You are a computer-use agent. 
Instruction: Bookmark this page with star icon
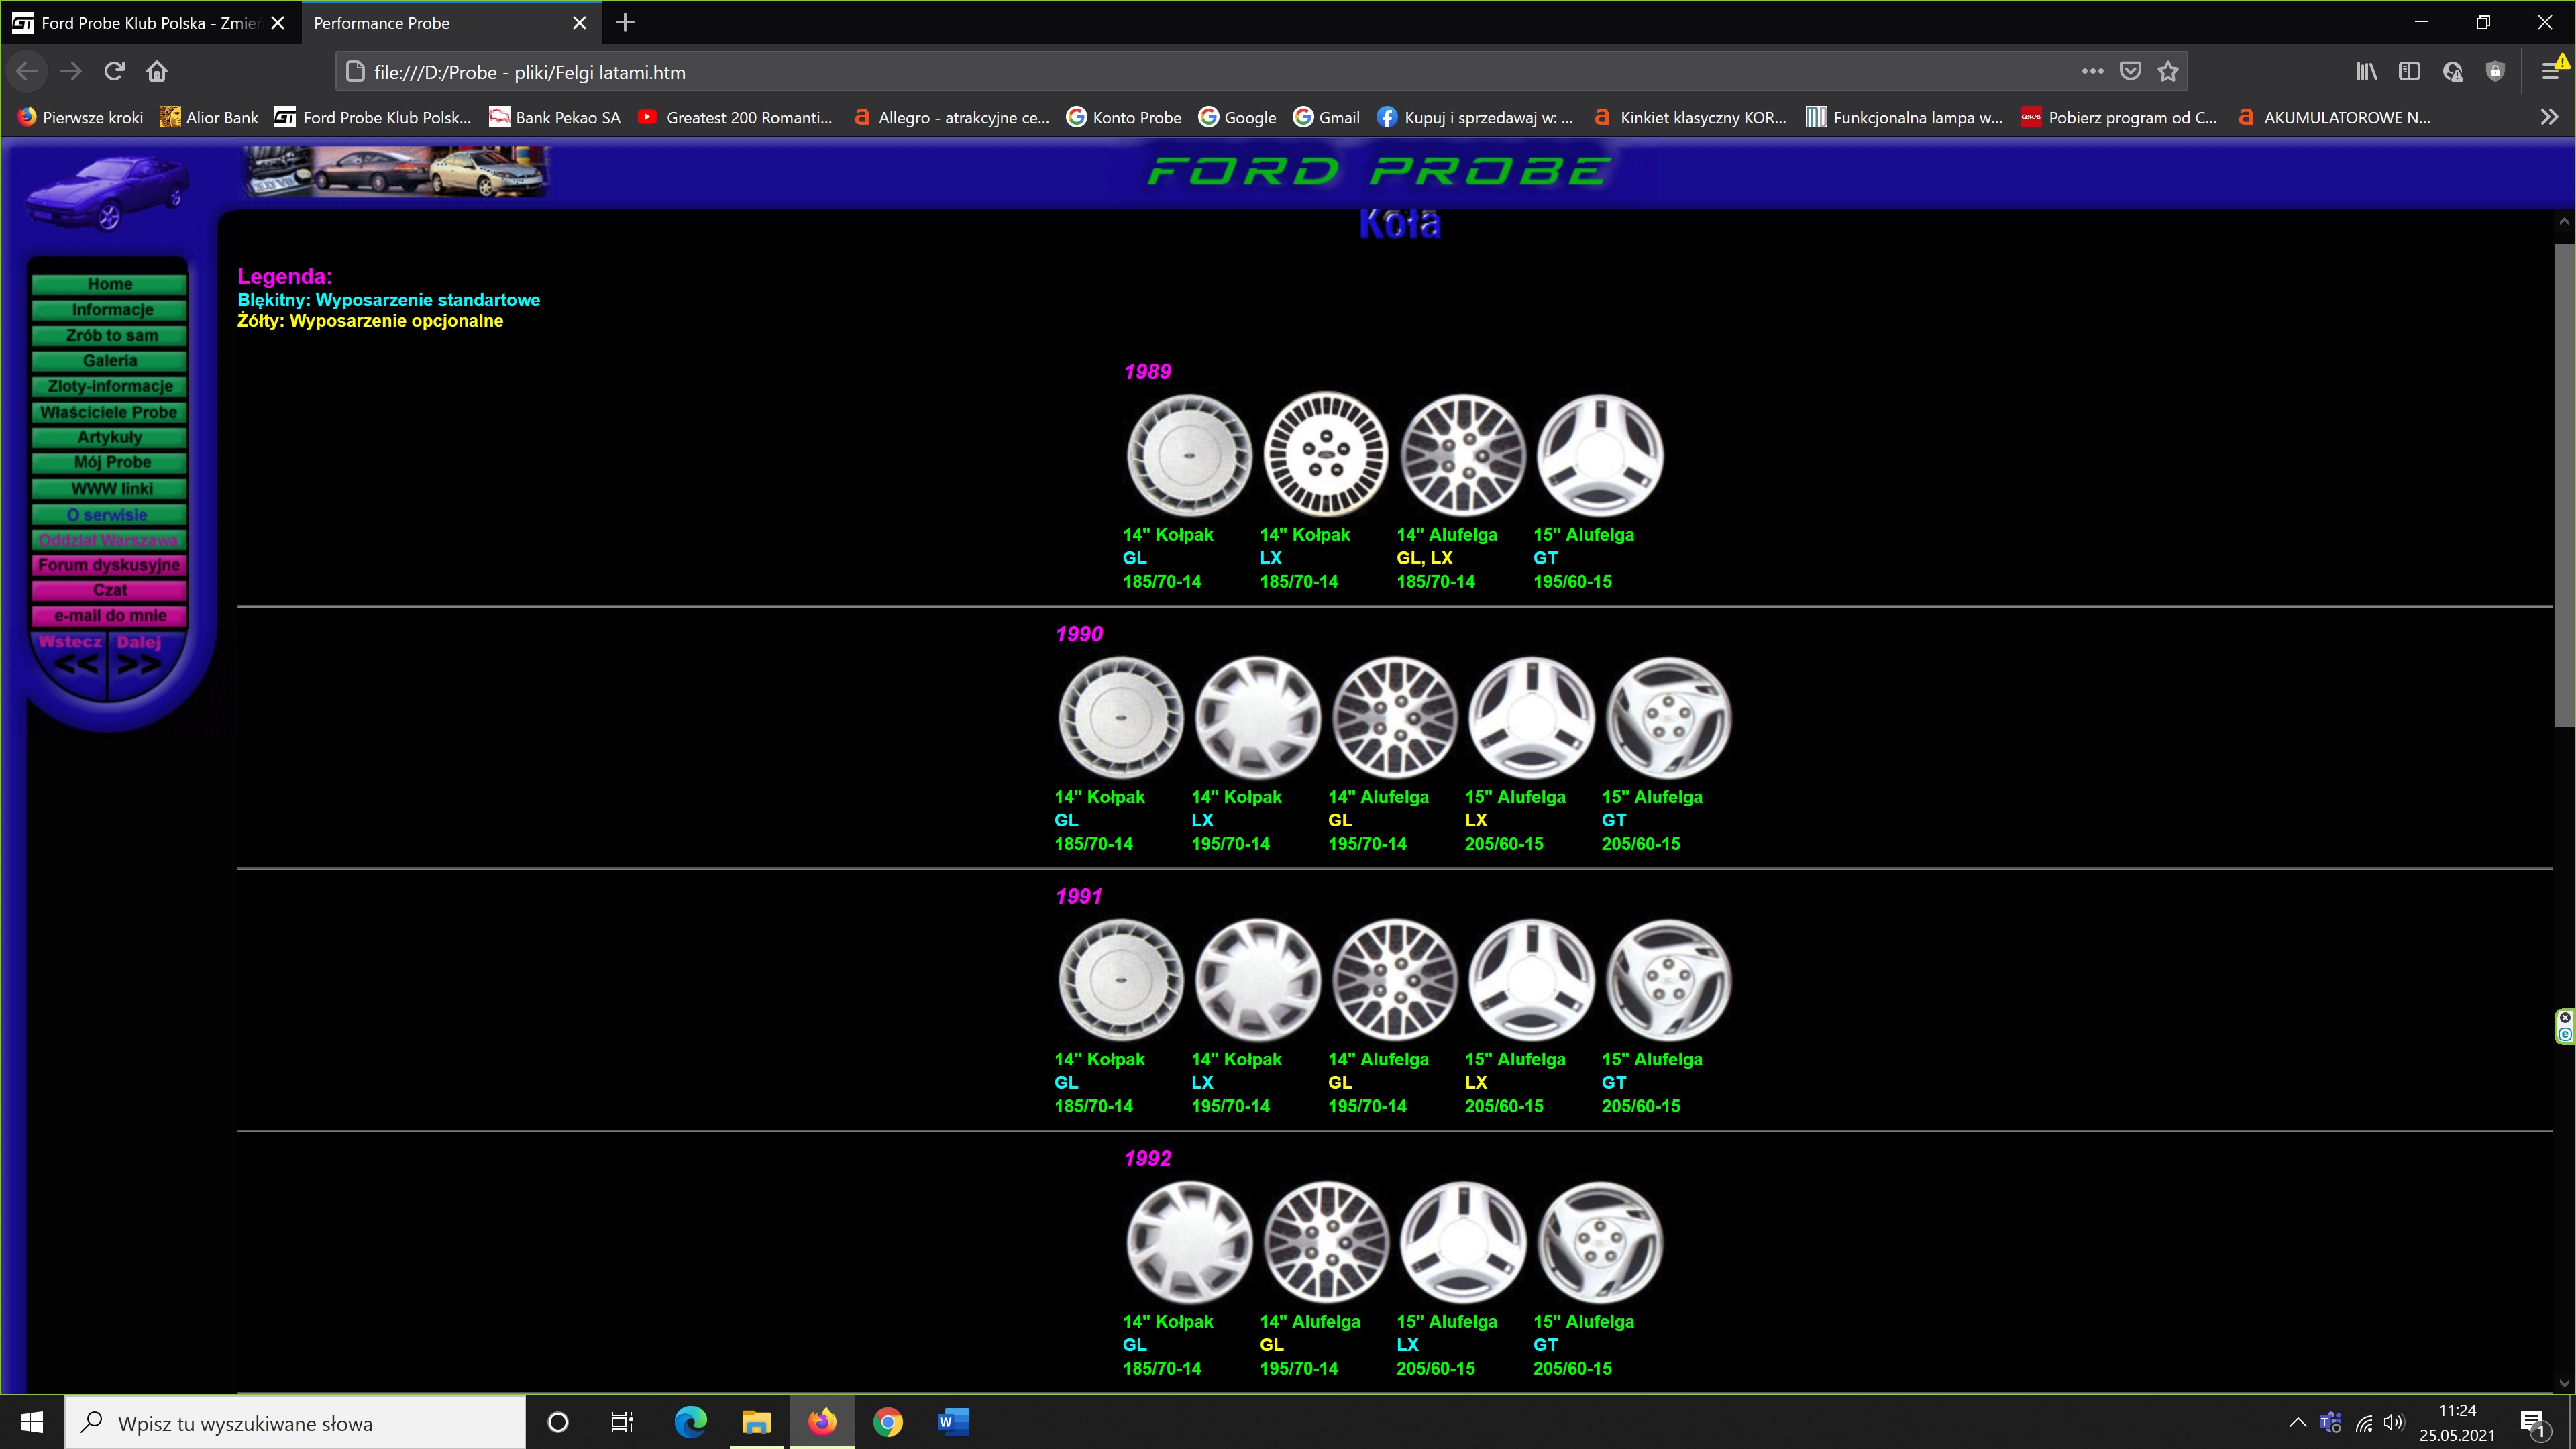pos(2167,71)
